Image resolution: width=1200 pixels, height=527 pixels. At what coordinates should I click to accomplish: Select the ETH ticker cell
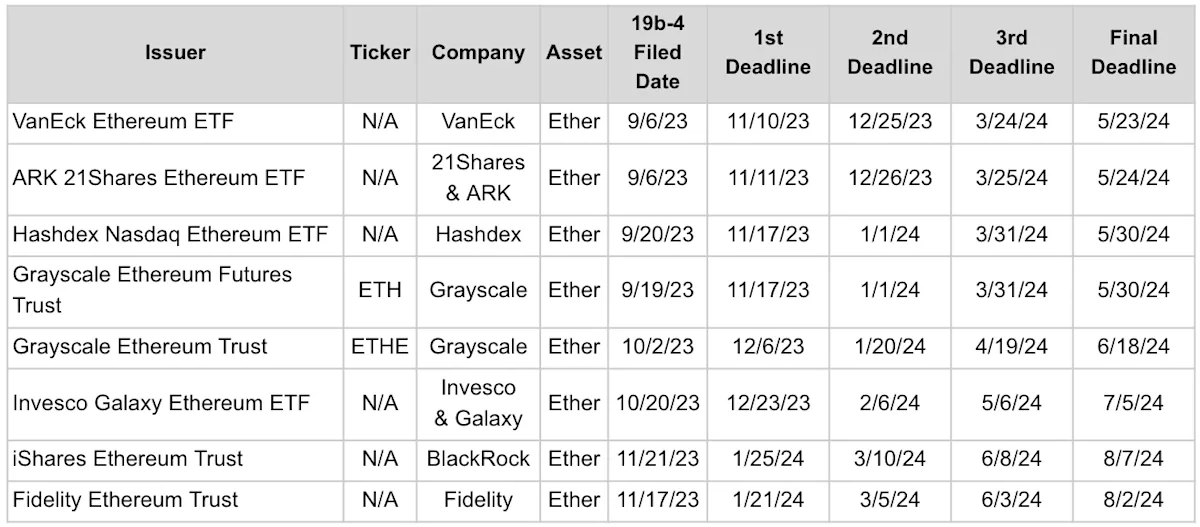(380, 290)
